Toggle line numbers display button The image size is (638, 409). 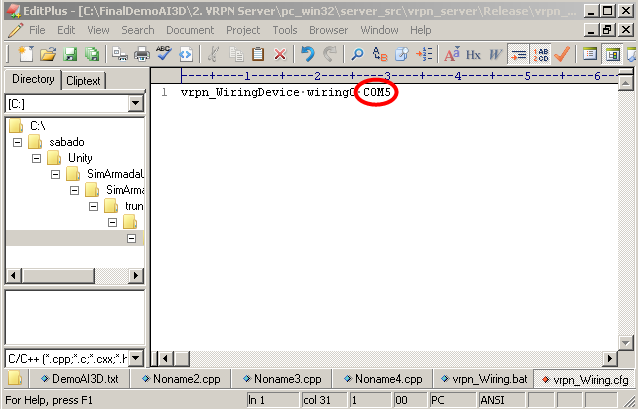541,54
